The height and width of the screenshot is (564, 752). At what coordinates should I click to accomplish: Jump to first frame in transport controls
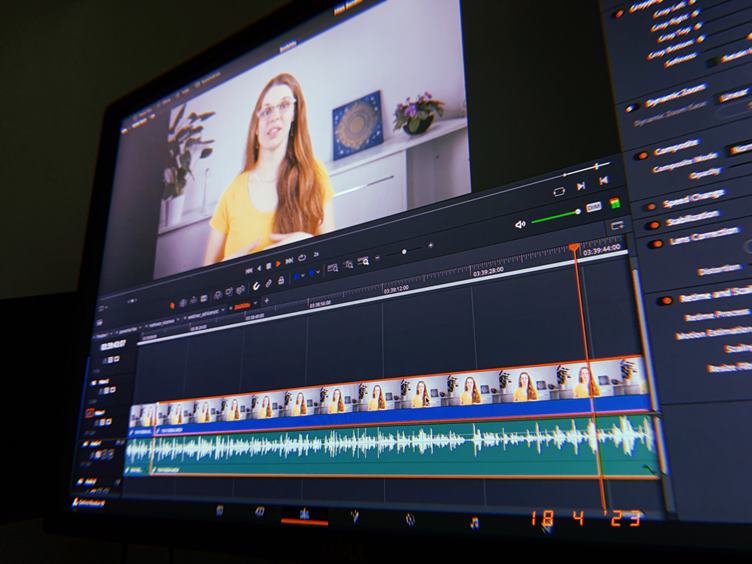[x=249, y=271]
